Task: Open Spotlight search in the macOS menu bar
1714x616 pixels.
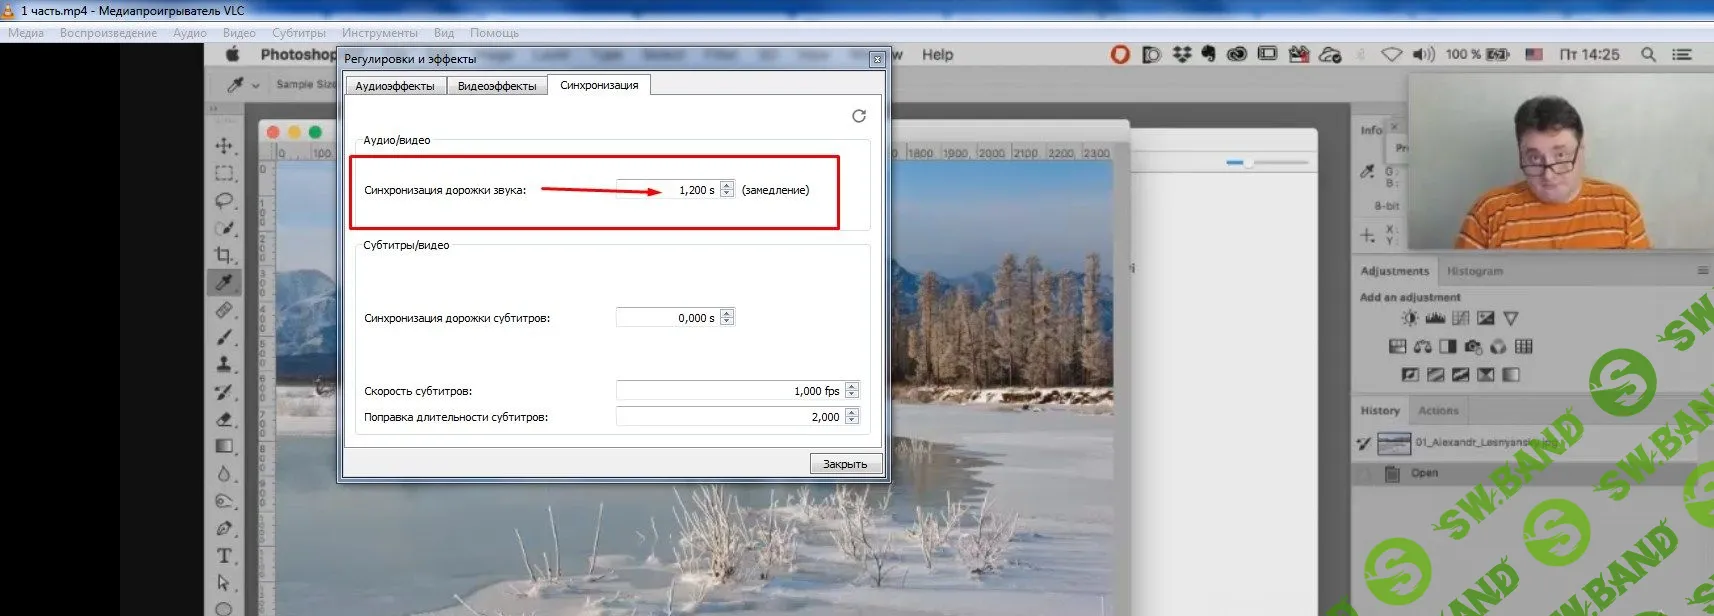Action: point(1648,55)
